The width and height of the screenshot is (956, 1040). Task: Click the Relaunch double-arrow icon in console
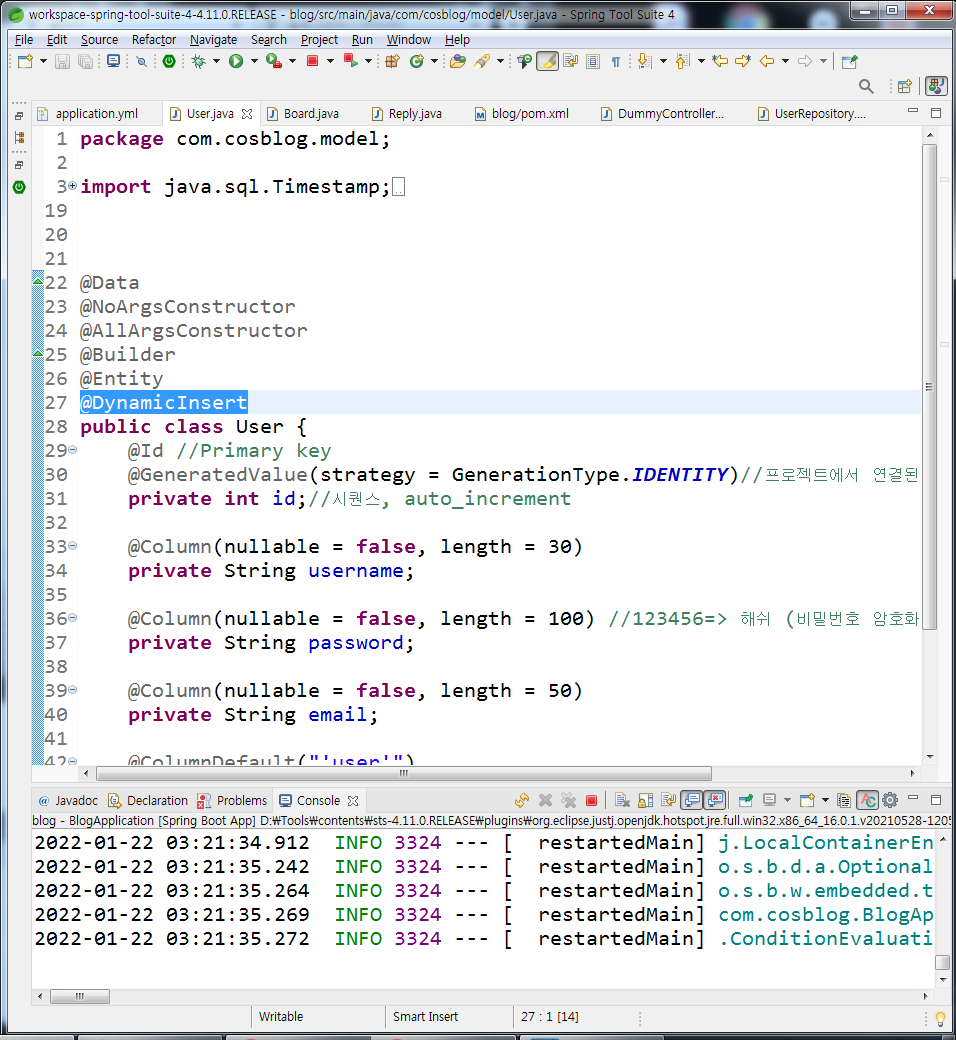pyautogui.click(x=522, y=801)
